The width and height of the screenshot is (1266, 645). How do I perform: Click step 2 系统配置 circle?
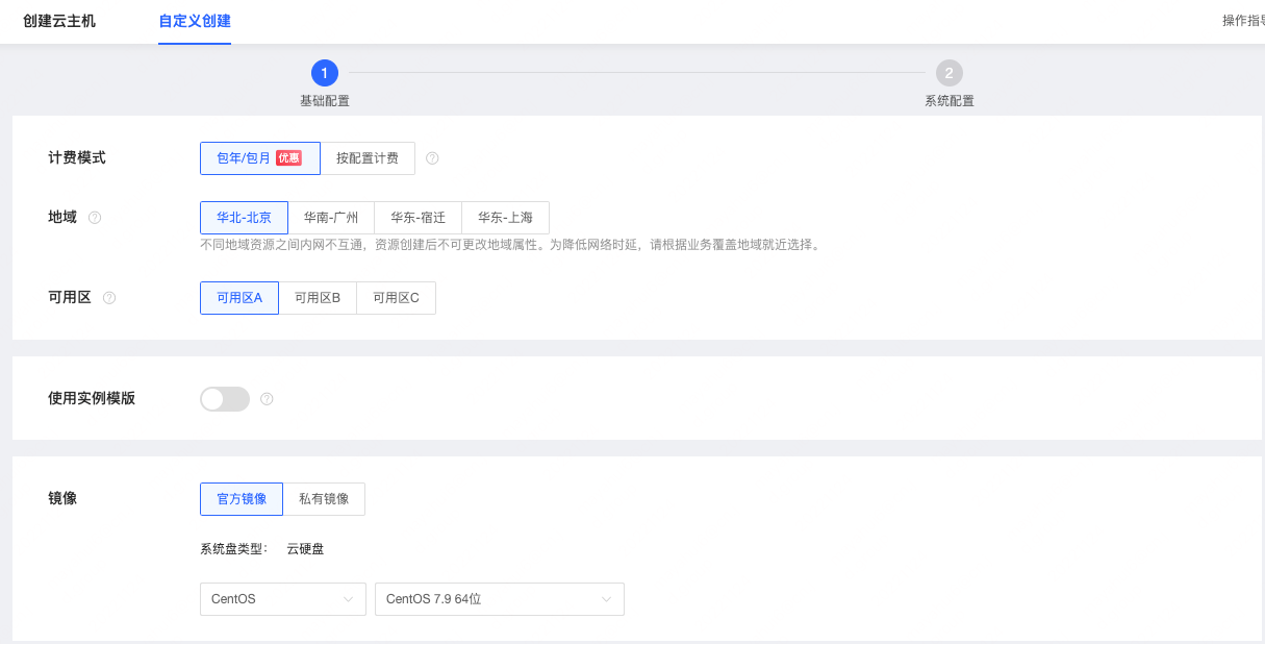point(948,73)
